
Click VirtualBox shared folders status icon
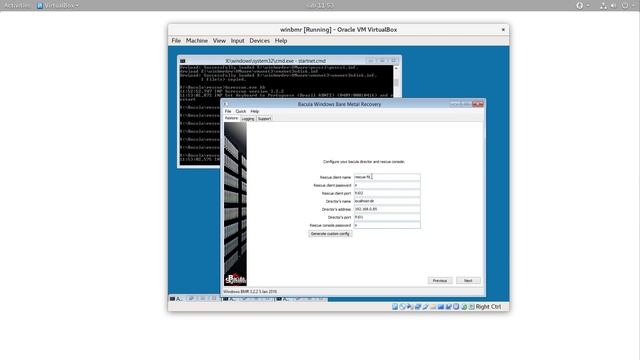point(433,307)
